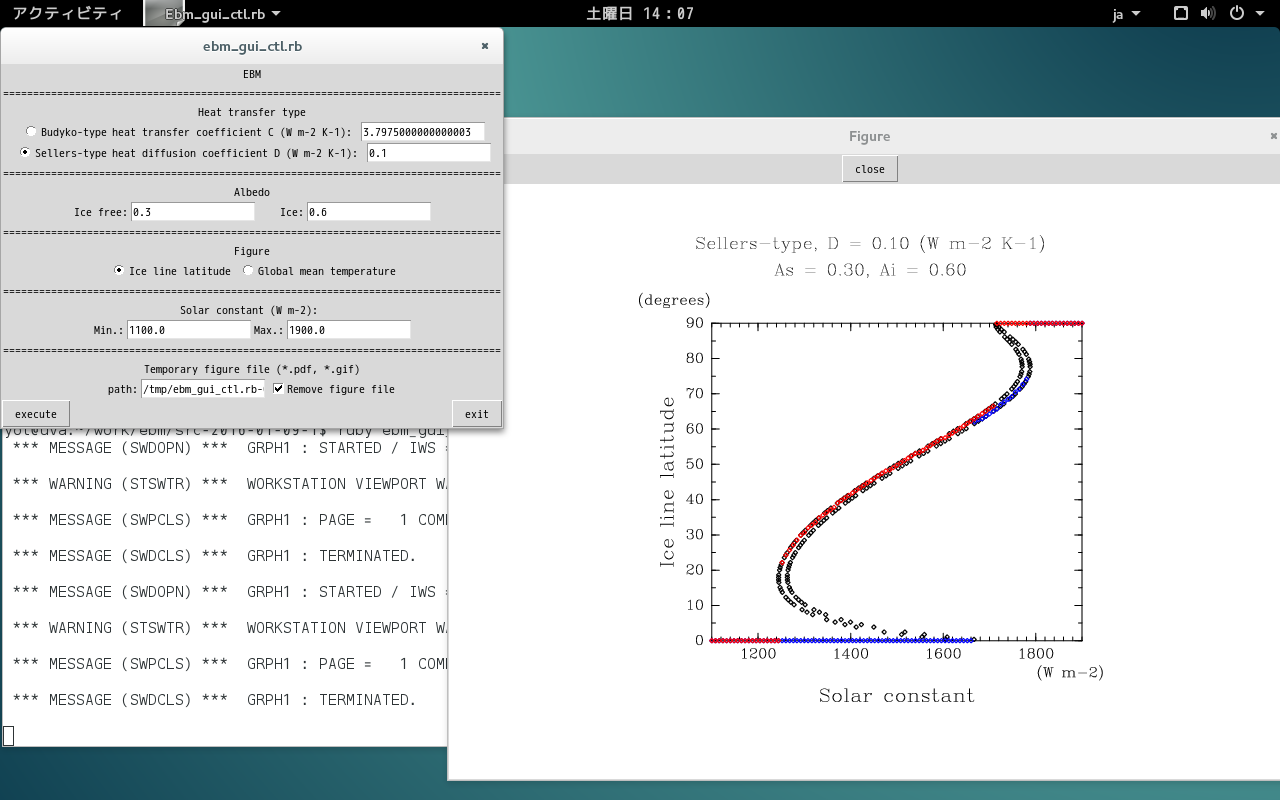The width and height of the screenshot is (1280, 800).
Task: Click the wired network icon in top bar
Action: pos(1180,13)
